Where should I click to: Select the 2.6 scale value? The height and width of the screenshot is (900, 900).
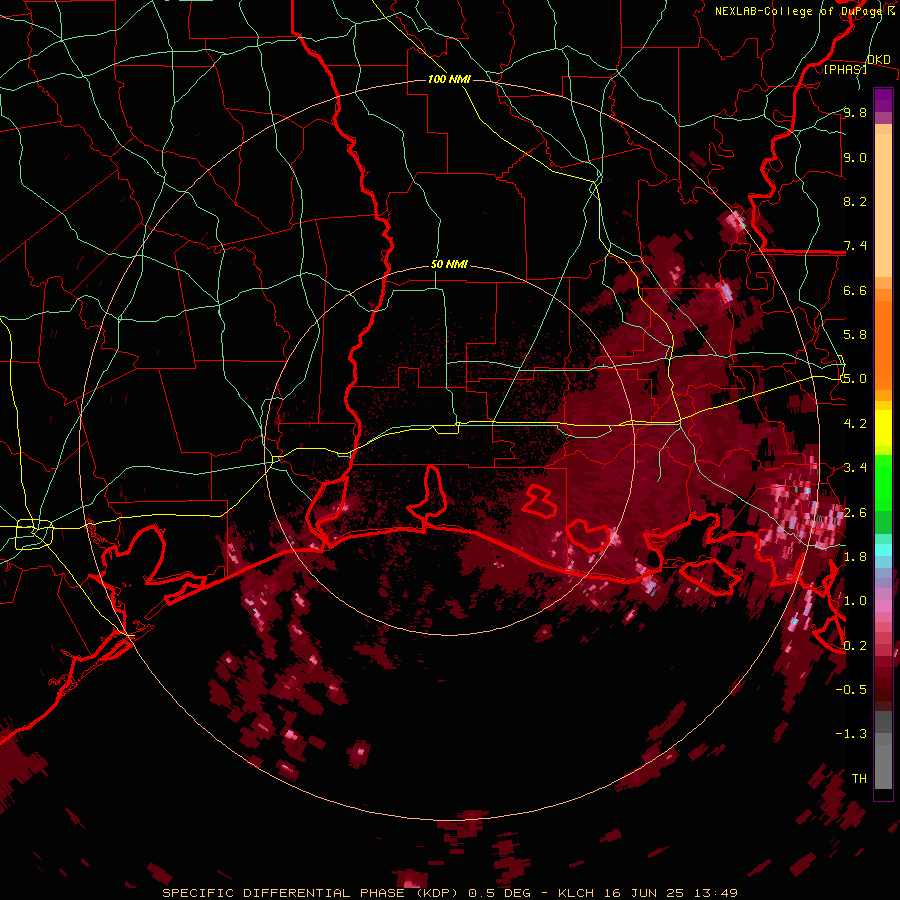(x=855, y=513)
